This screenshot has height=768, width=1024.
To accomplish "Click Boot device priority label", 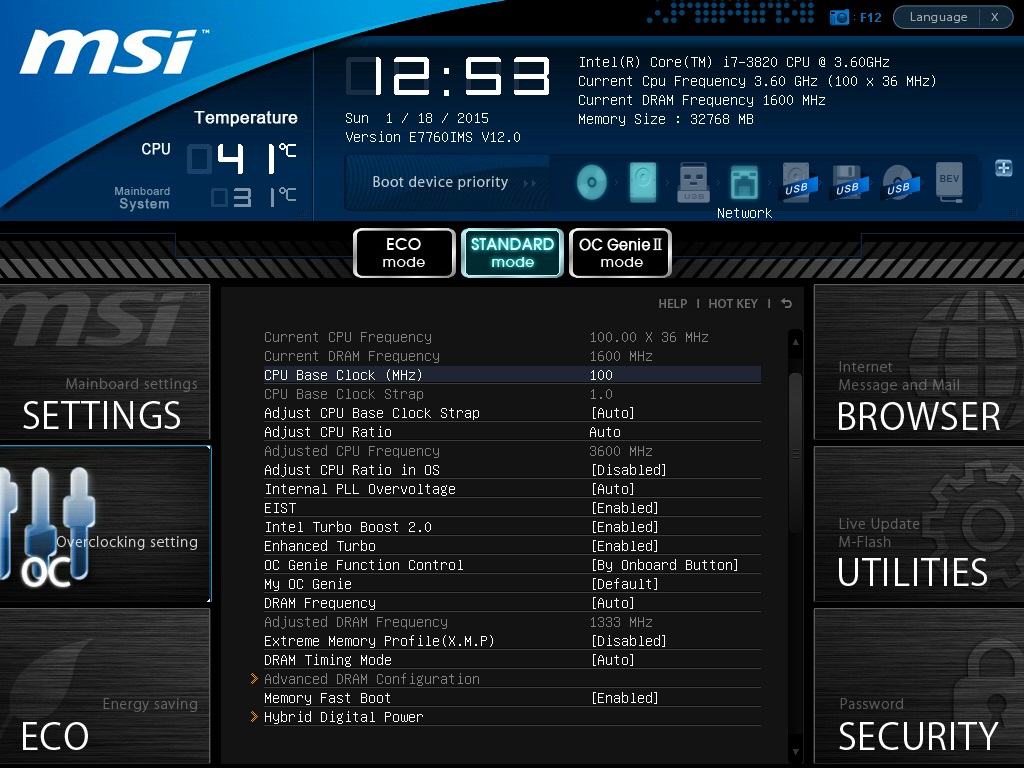I will pyautogui.click(x=440, y=182).
